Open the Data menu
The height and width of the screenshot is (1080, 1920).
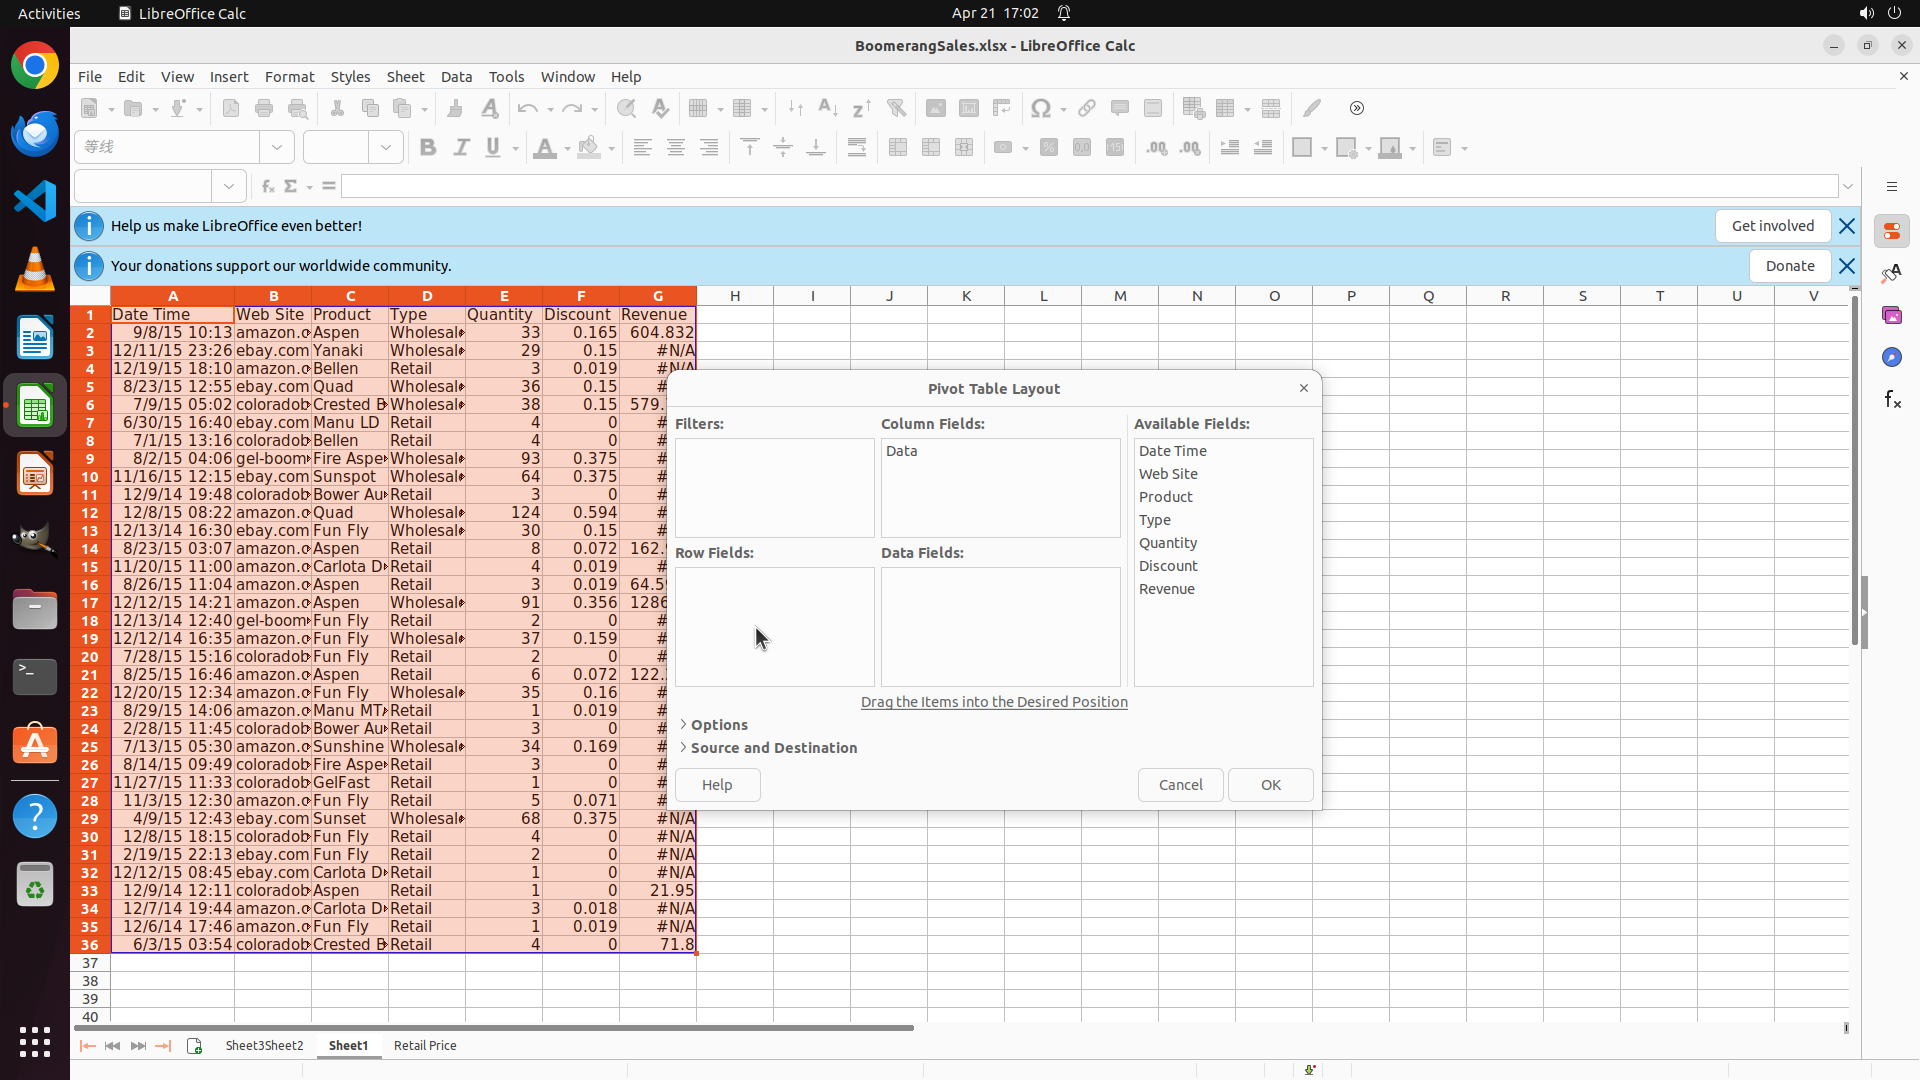pos(456,77)
